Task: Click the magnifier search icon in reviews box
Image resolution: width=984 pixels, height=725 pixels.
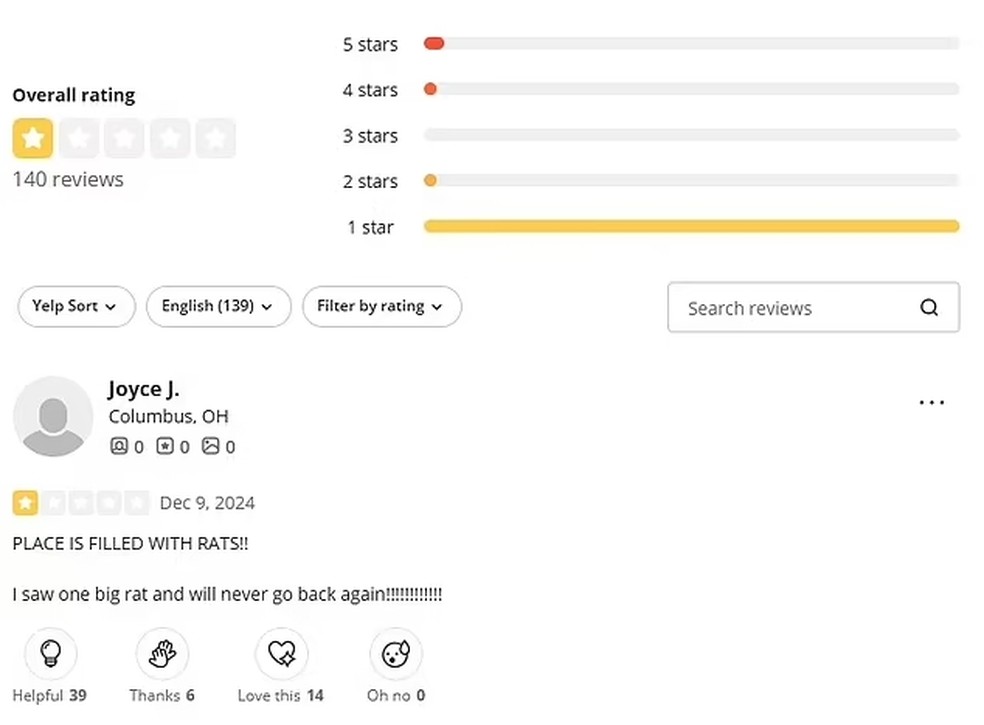Action: 929,308
